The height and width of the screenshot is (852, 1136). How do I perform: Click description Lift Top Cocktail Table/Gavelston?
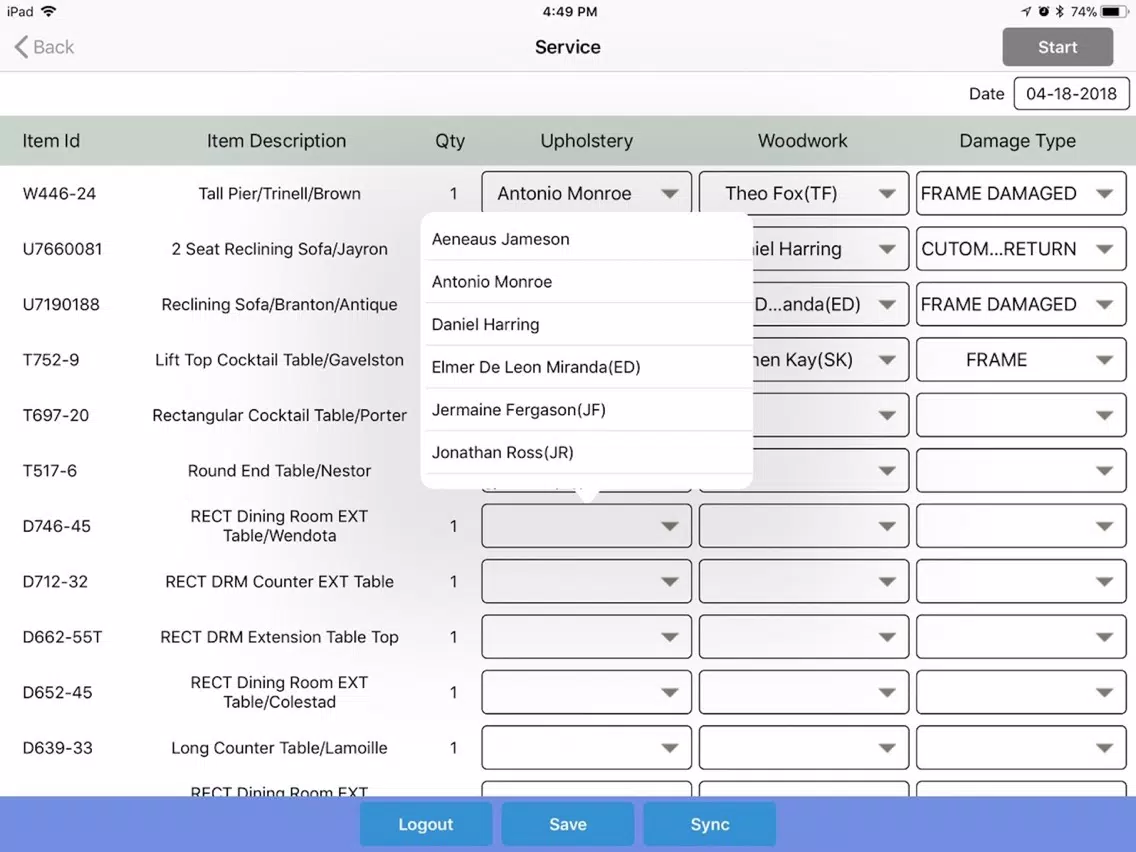[x=280, y=360]
